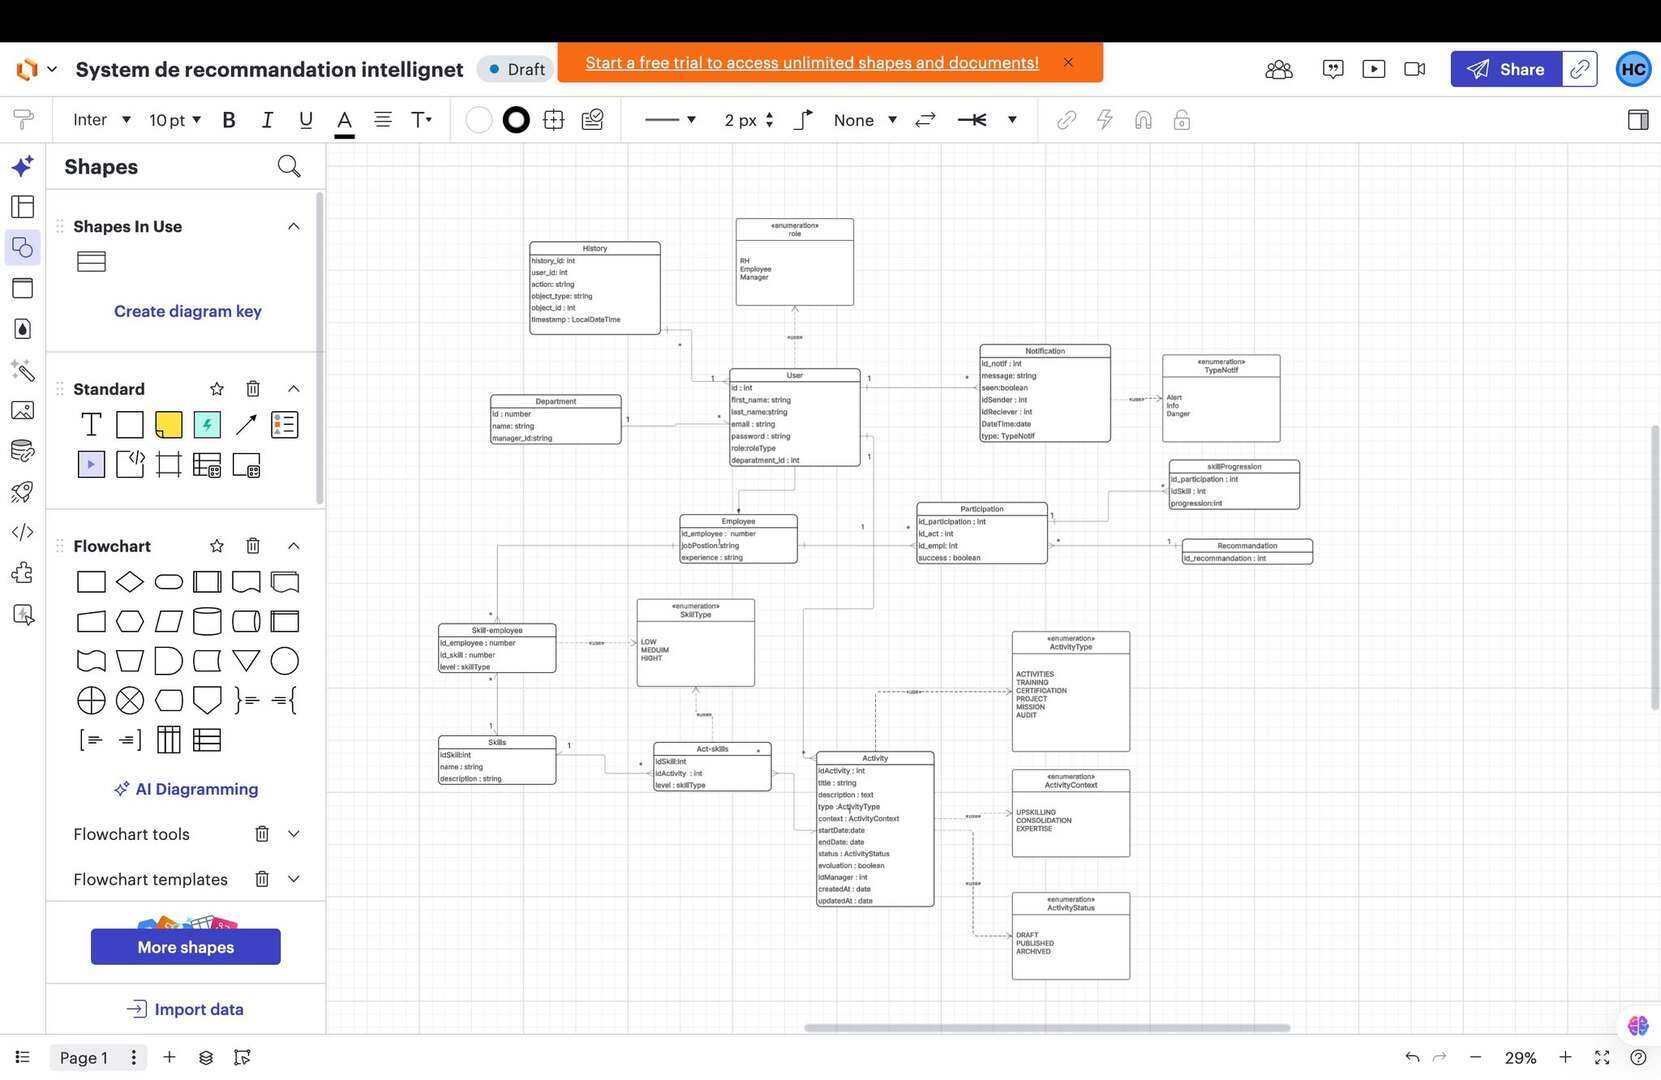Click the format painter icon
This screenshot has height=1080, width=1661.
(22, 120)
